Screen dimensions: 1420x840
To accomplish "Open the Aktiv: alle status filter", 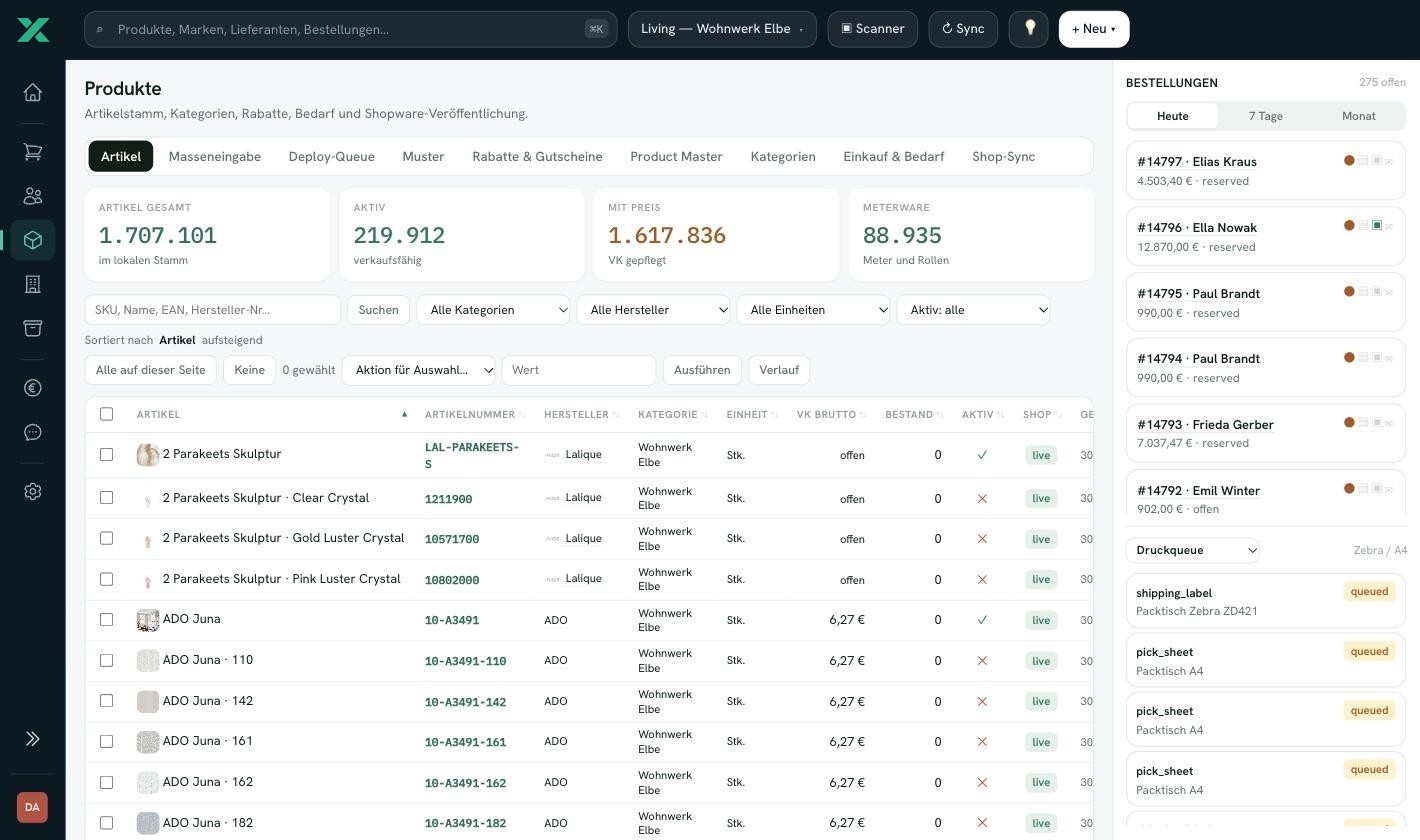I will [974, 310].
